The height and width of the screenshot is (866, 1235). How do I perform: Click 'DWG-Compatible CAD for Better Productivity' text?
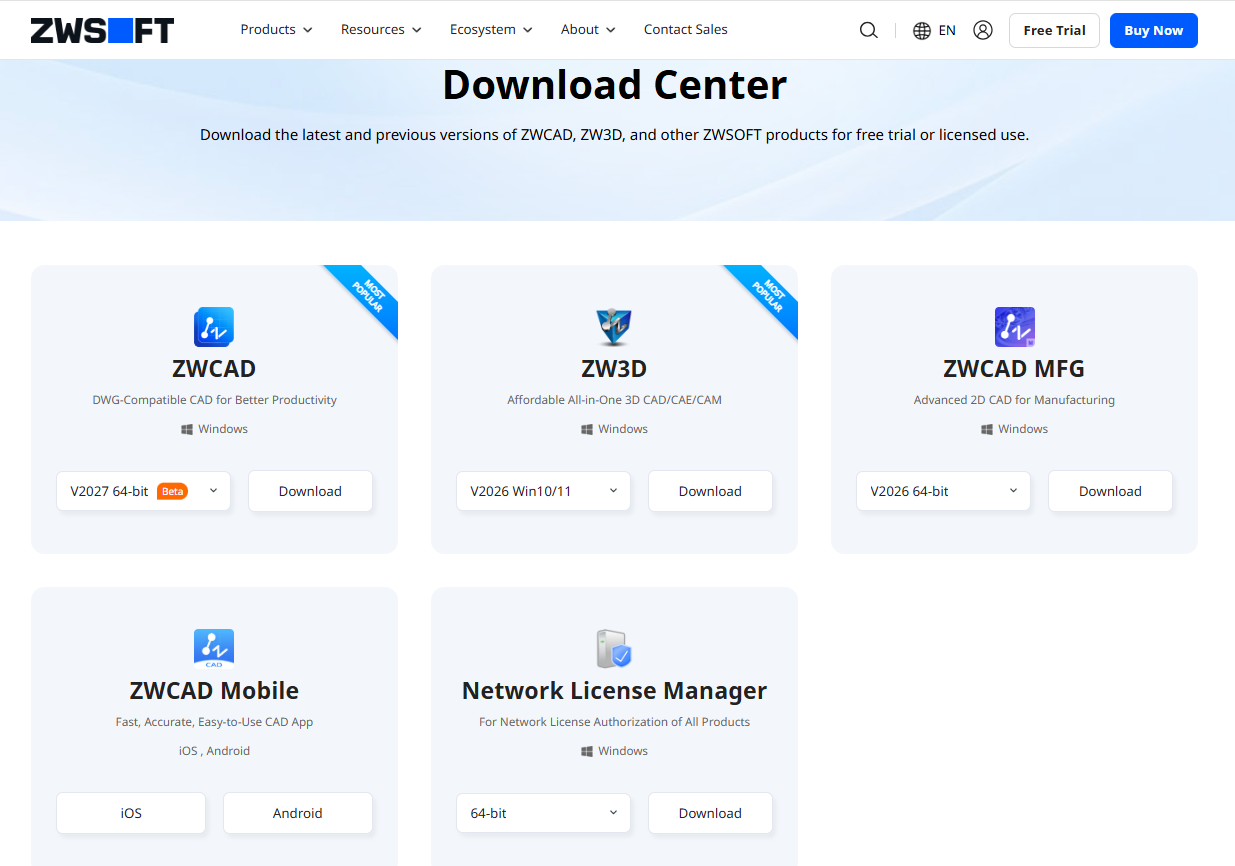point(214,400)
